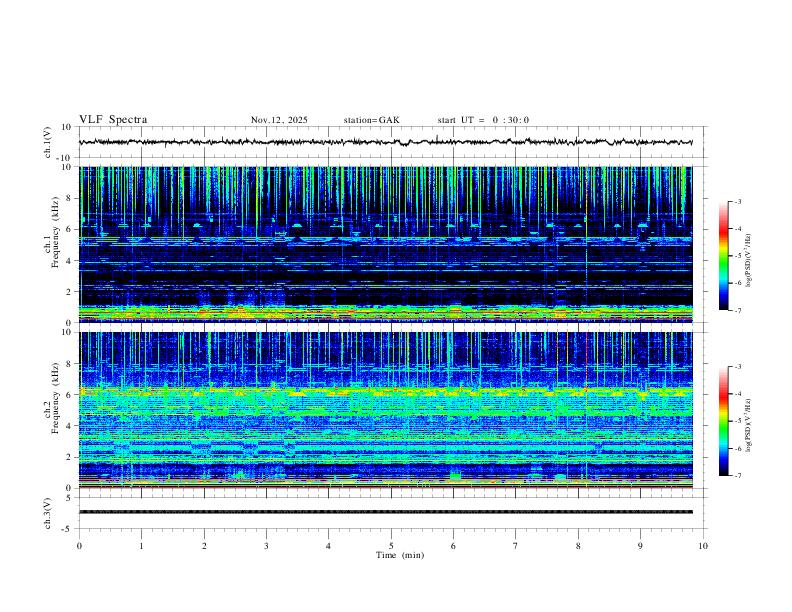
Task: Click the '5' tick on the time axis
Action: click(391, 546)
